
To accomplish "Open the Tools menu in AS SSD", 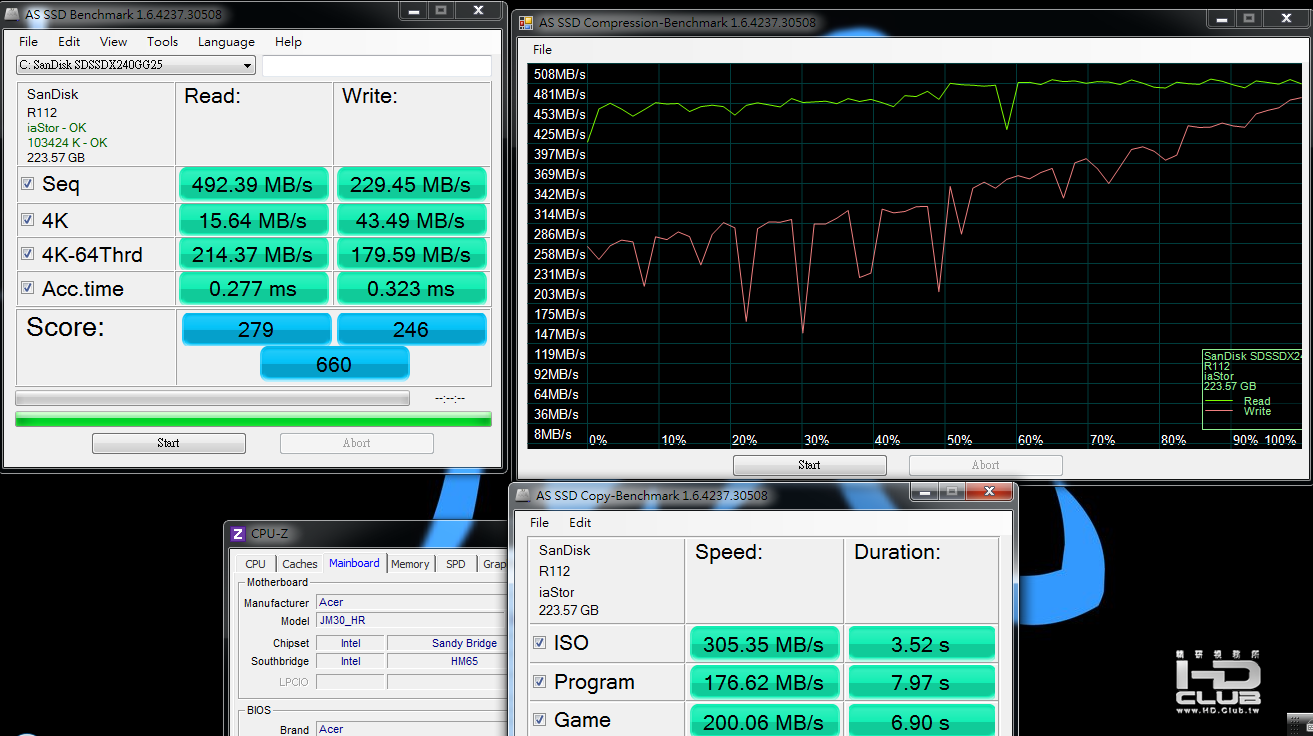I will [x=162, y=42].
